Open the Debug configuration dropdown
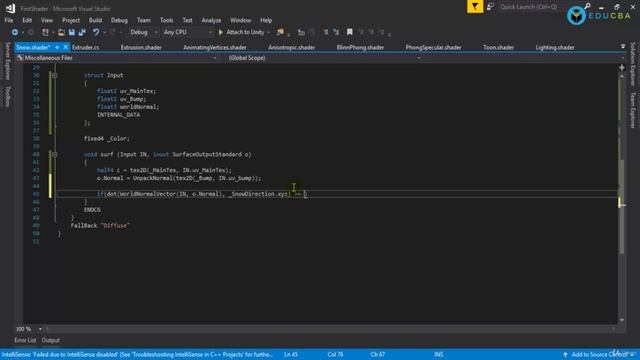The width and height of the screenshot is (640, 360). coord(144,32)
